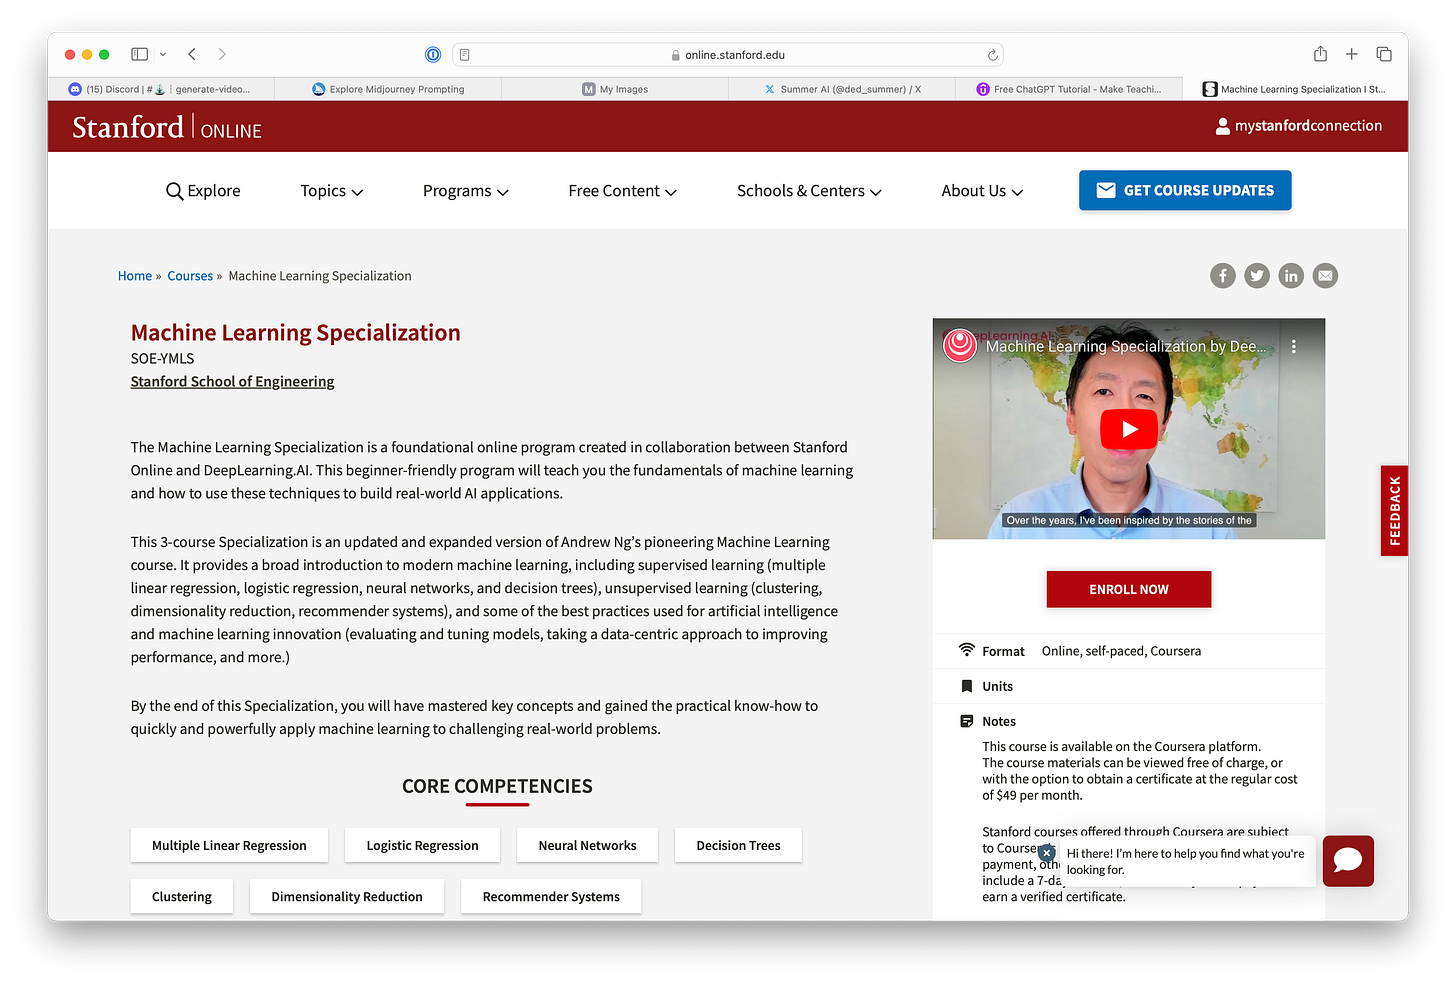Switch to the Summer AI X tab
Screen dimensions: 1456x984
tap(842, 89)
